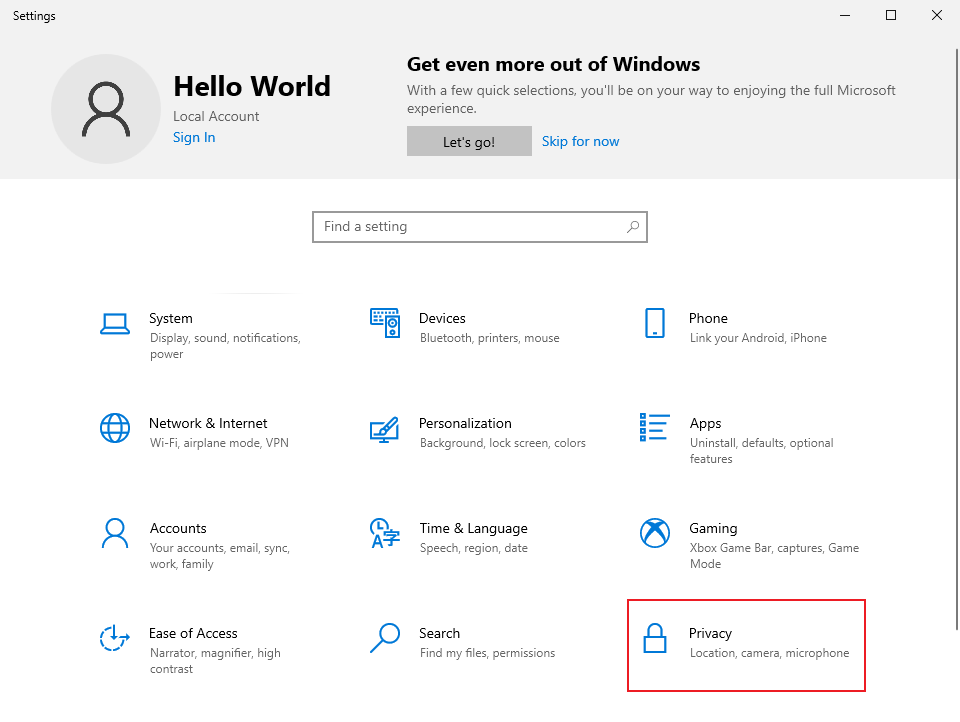960x722 pixels.
Task: Maximize the Settings window
Action: pos(891,15)
